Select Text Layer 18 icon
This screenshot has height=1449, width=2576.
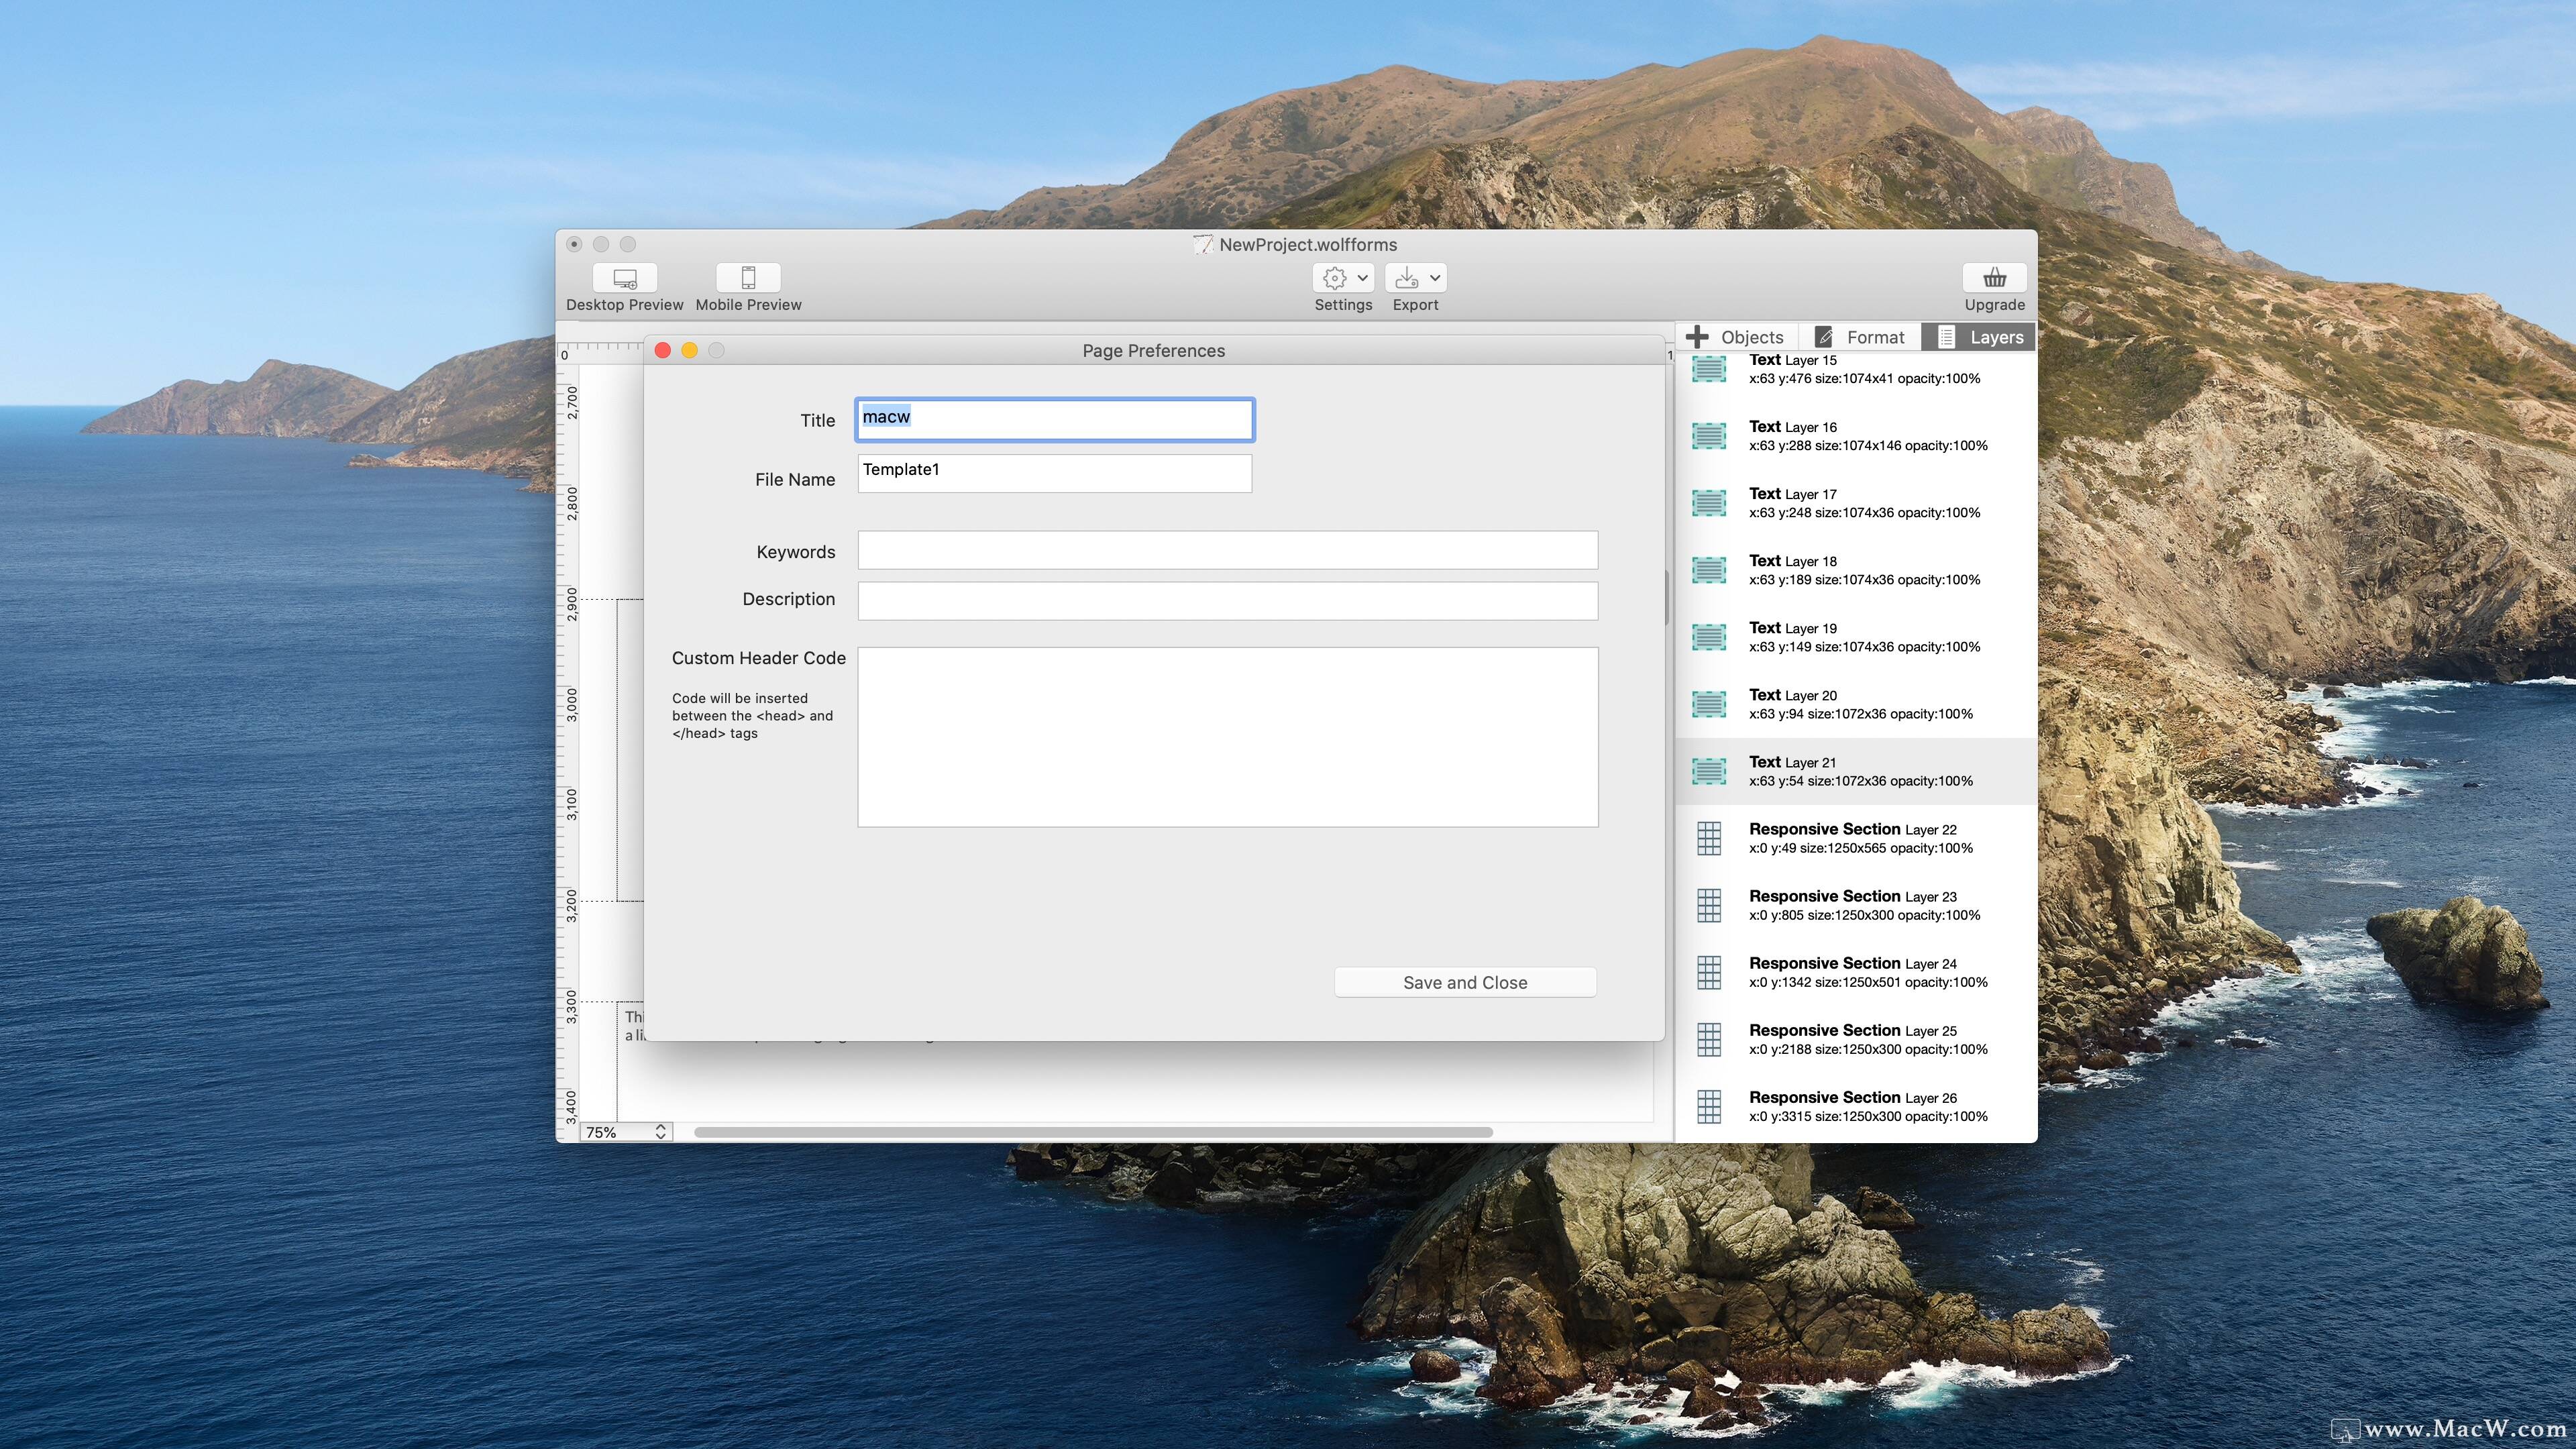click(1709, 570)
